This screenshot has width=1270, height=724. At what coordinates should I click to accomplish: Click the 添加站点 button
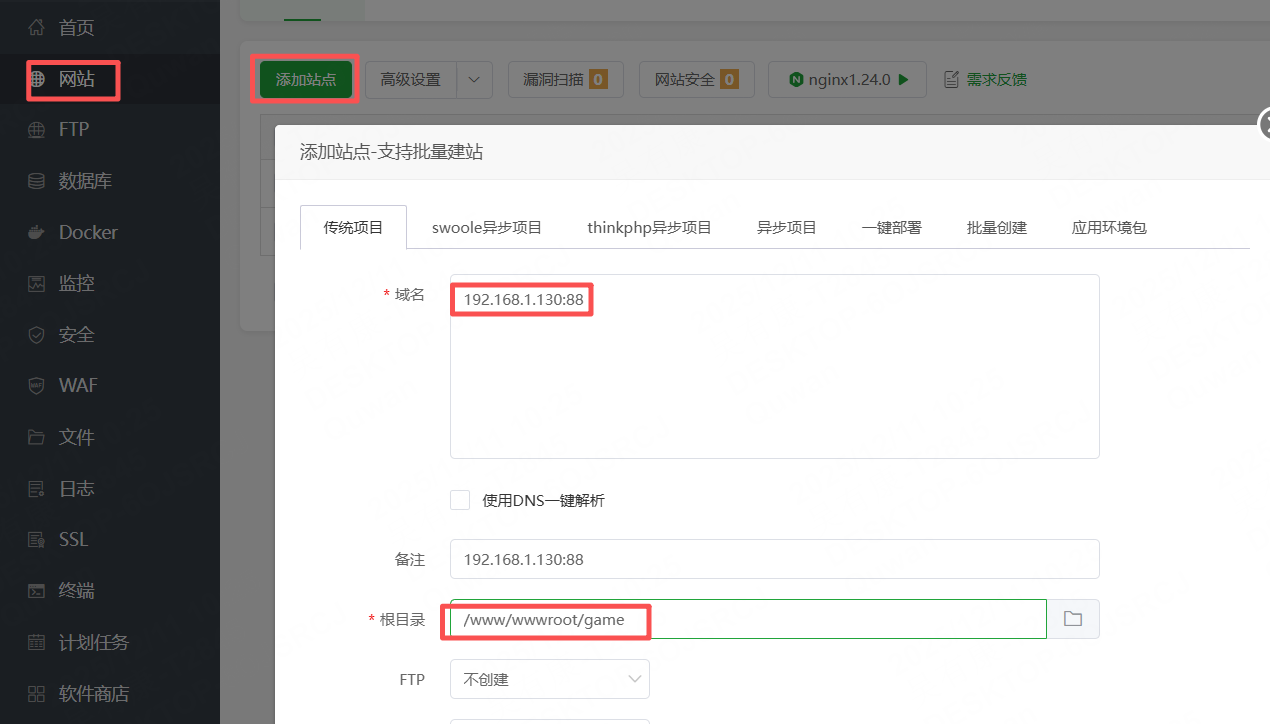coord(305,79)
